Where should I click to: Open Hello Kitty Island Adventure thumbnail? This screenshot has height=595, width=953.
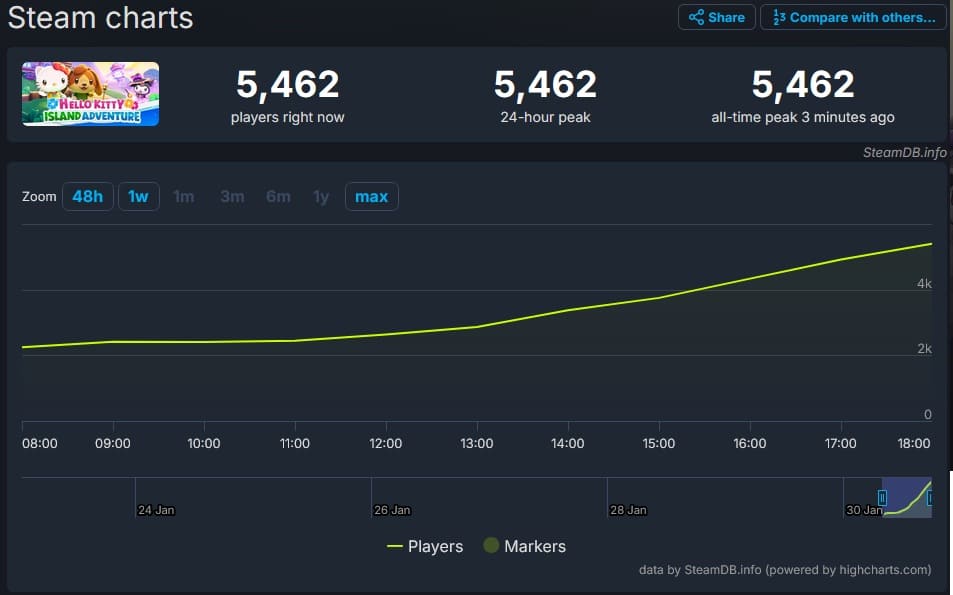click(91, 94)
